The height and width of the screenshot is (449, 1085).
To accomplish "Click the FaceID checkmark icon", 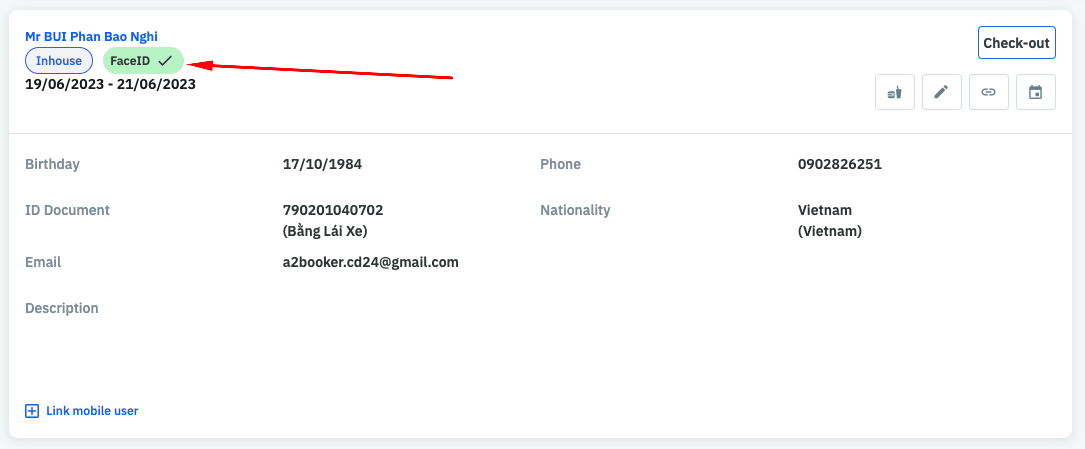I will click(x=165, y=61).
